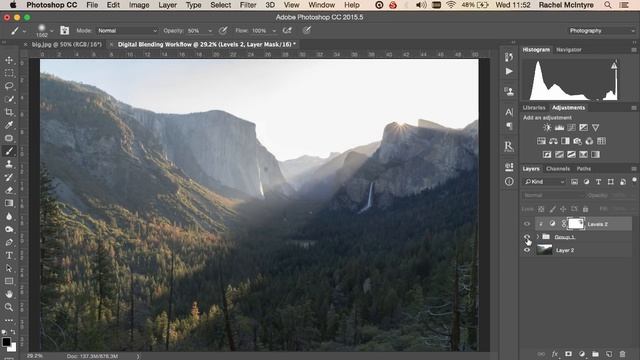Click the background color swatch
The height and width of the screenshot is (360, 640).
(12, 348)
